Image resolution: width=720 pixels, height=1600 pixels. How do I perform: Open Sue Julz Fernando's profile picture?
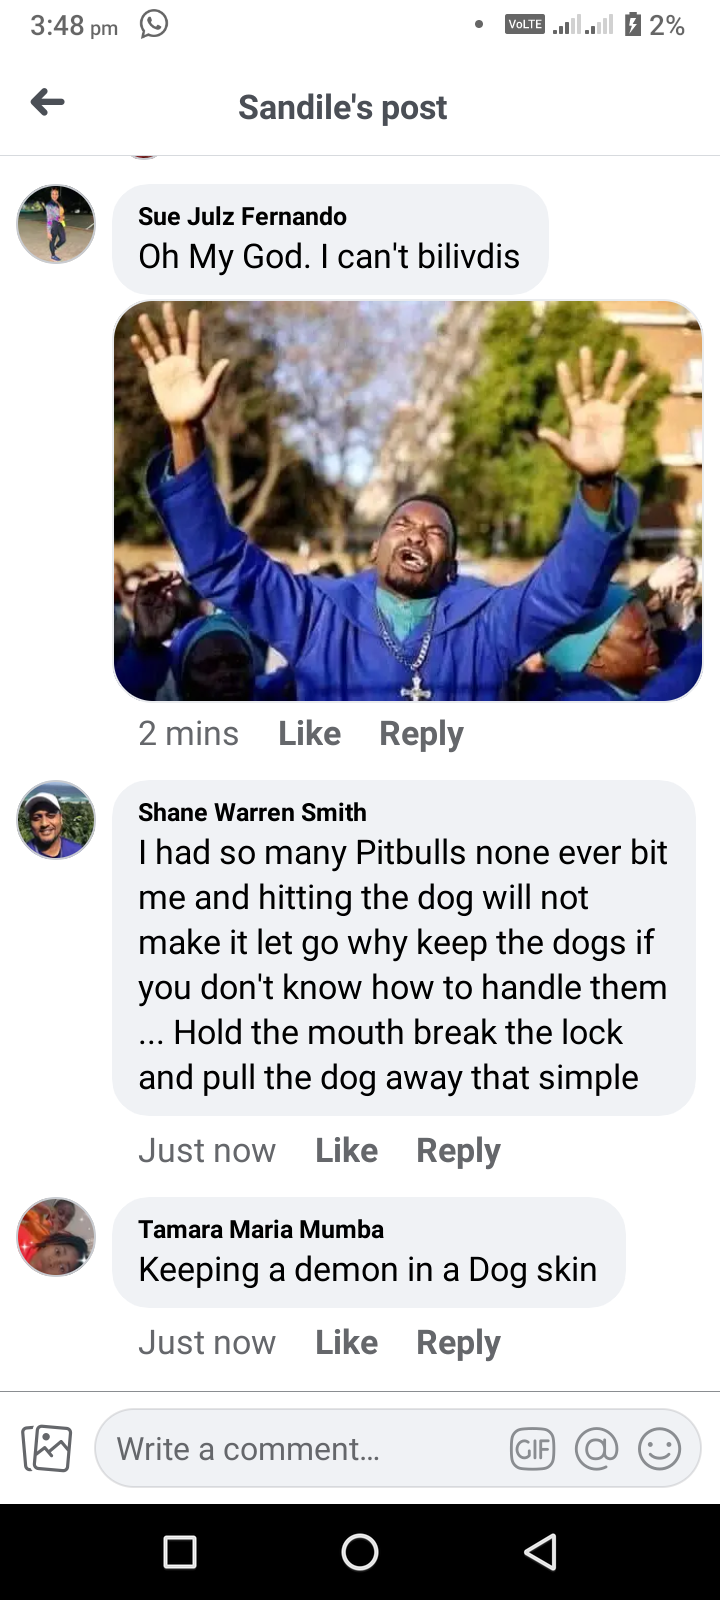(56, 224)
